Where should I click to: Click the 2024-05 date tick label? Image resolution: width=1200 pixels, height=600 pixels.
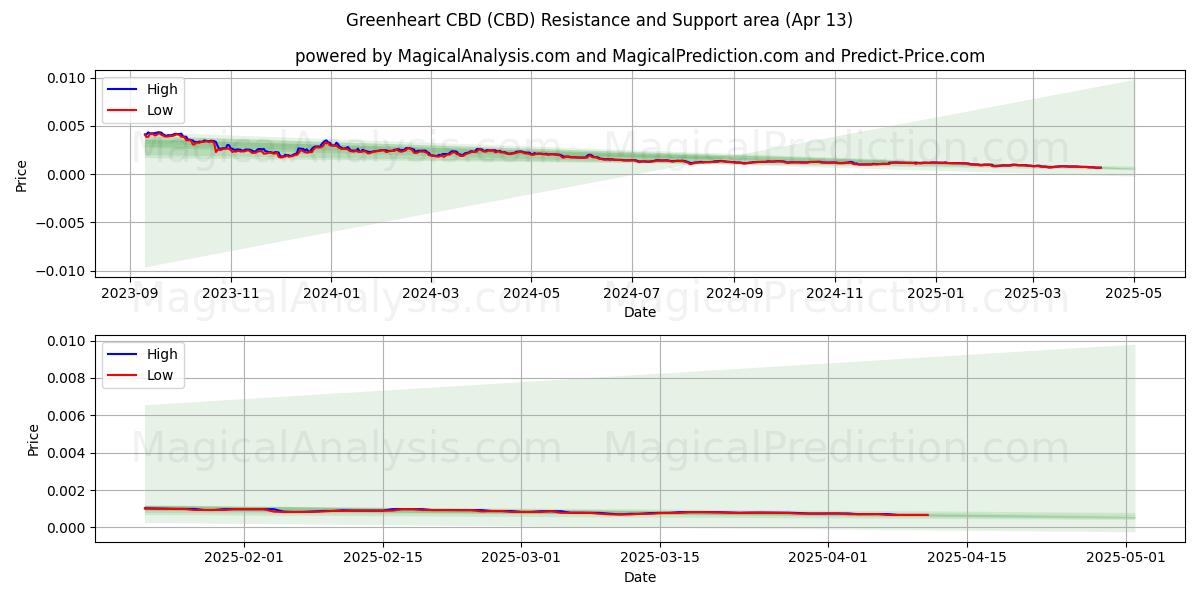[x=531, y=293]
